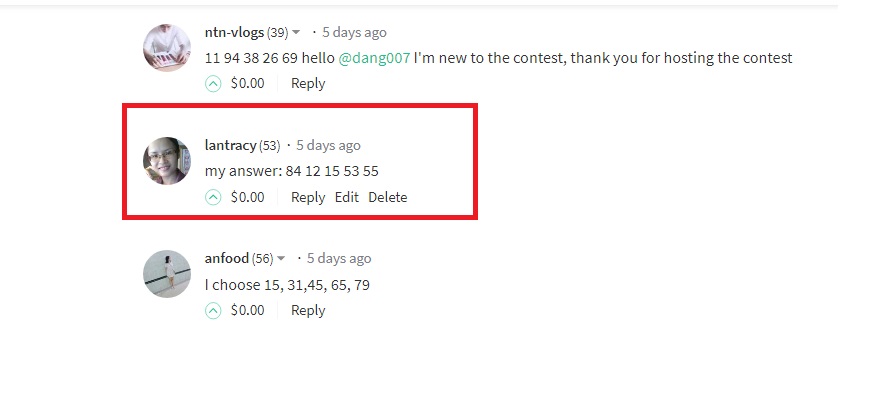The height and width of the screenshot is (416, 896).
Task: Click ntn-vlogs profile avatar
Action: pyautogui.click(x=167, y=47)
